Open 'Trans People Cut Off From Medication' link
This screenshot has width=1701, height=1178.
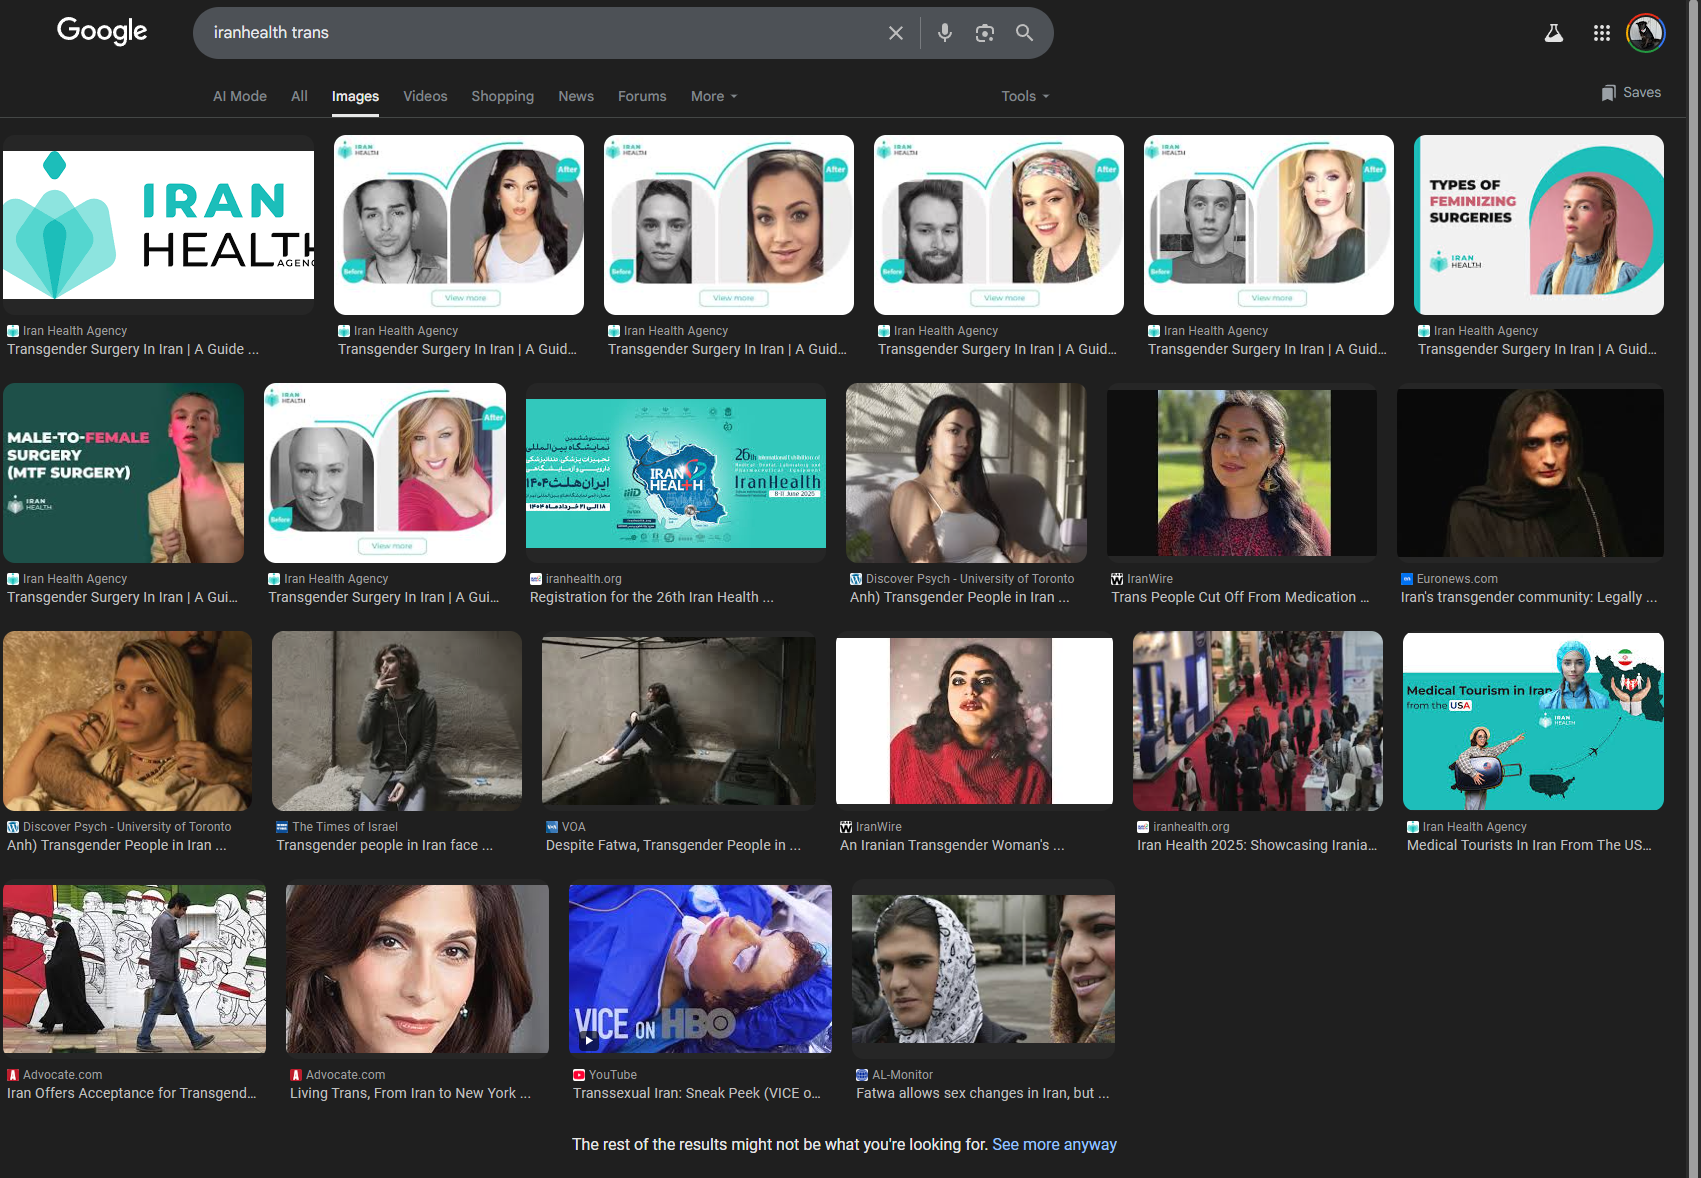pos(1240,597)
